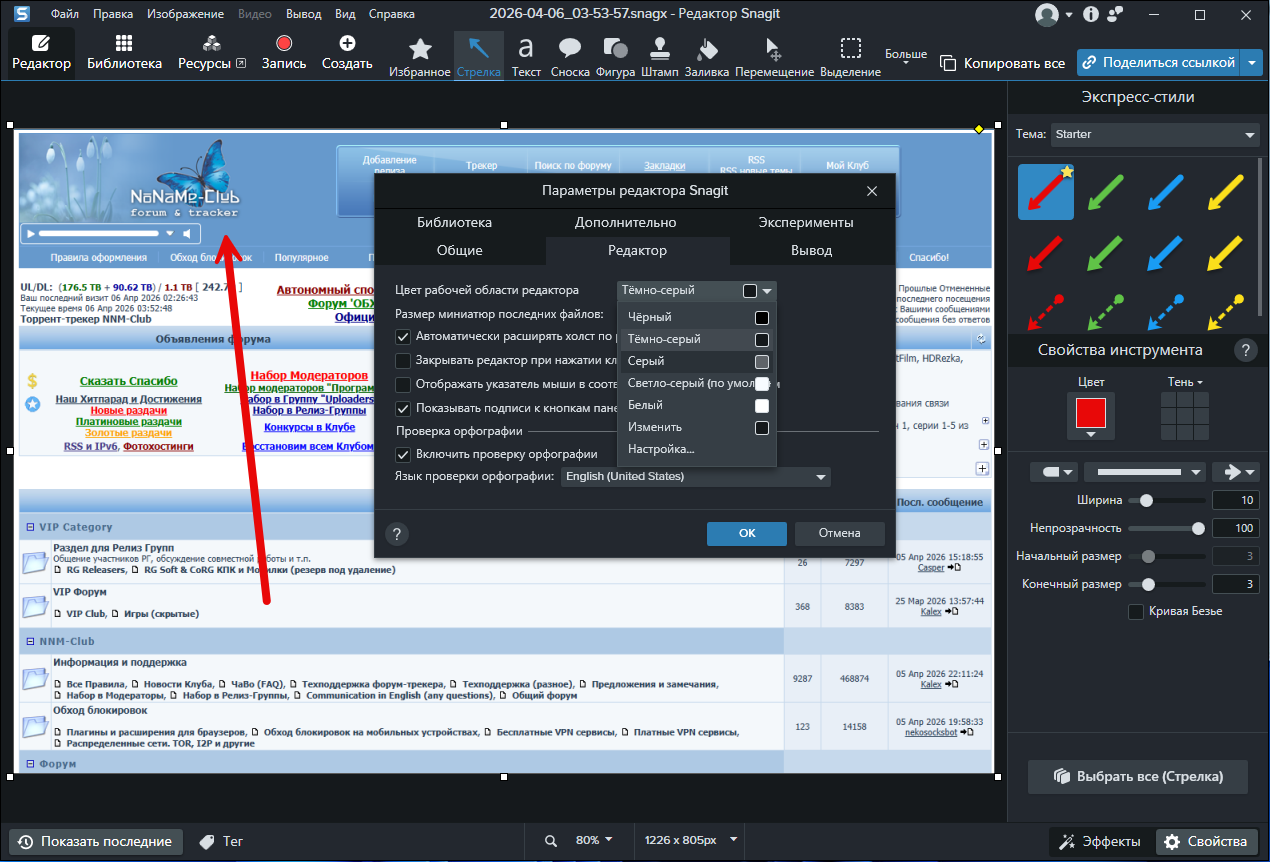
Task: Open help icon in Tool Properties header
Action: pyautogui.click(x=1245, y=350)
